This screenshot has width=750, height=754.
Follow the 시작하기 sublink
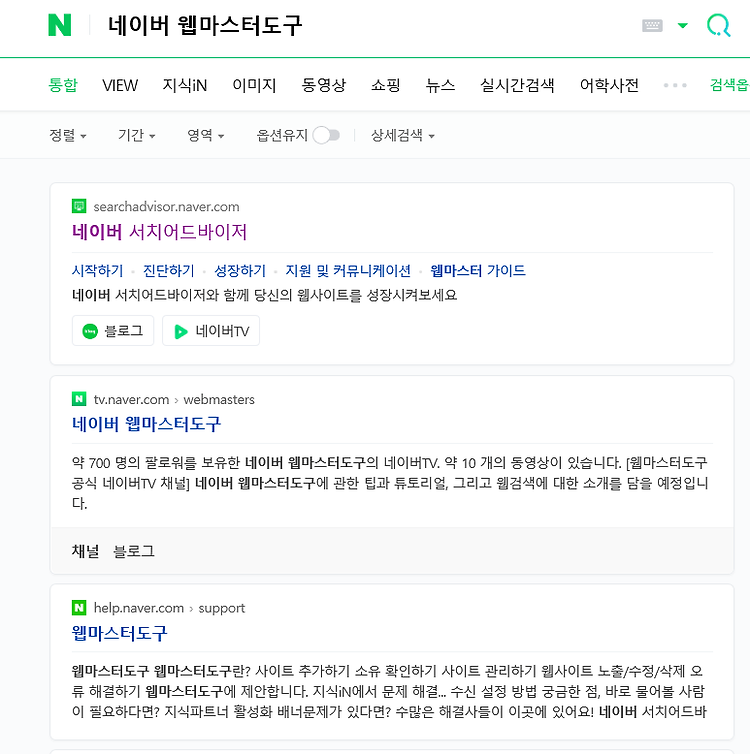(98, 271)
